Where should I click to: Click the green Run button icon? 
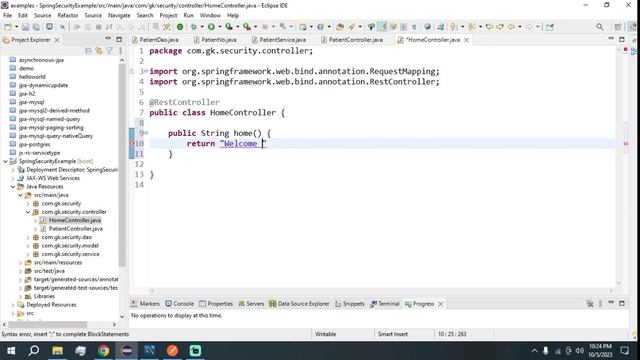click(x=211, y=27)
